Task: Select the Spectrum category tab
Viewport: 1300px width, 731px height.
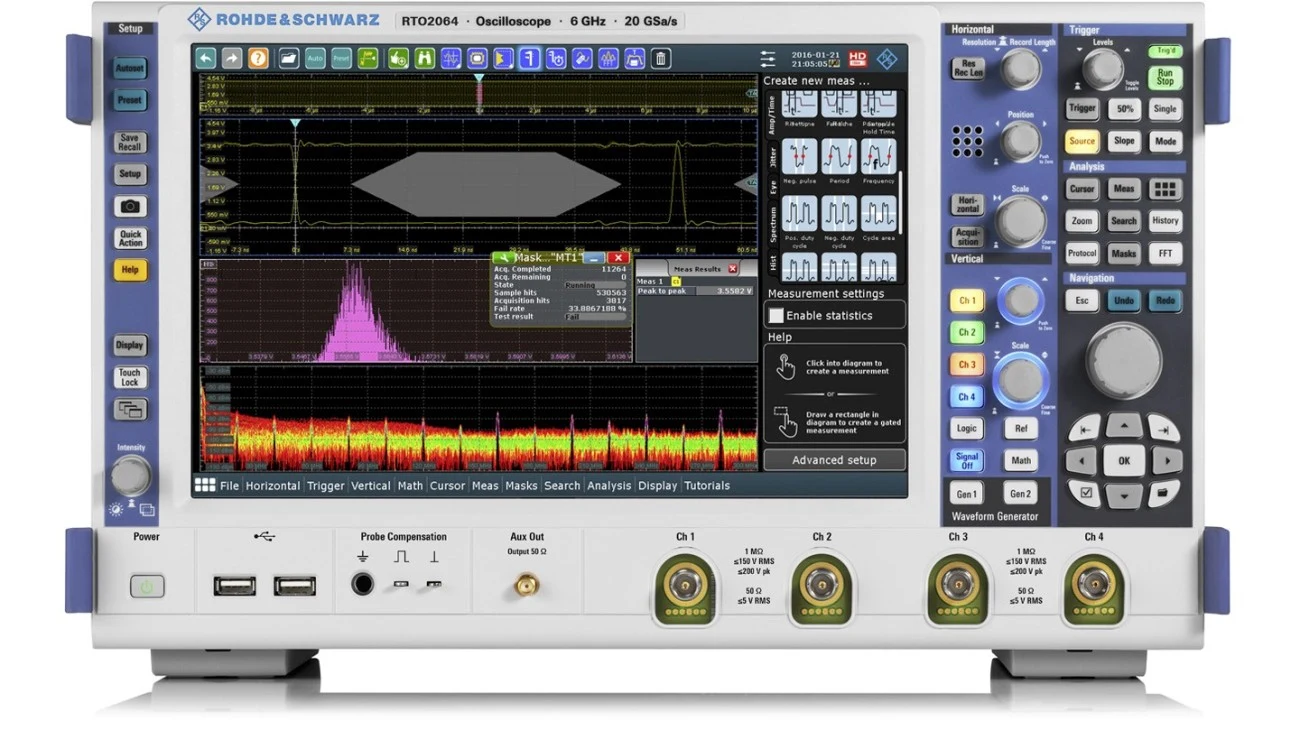Action: point(772,224)
